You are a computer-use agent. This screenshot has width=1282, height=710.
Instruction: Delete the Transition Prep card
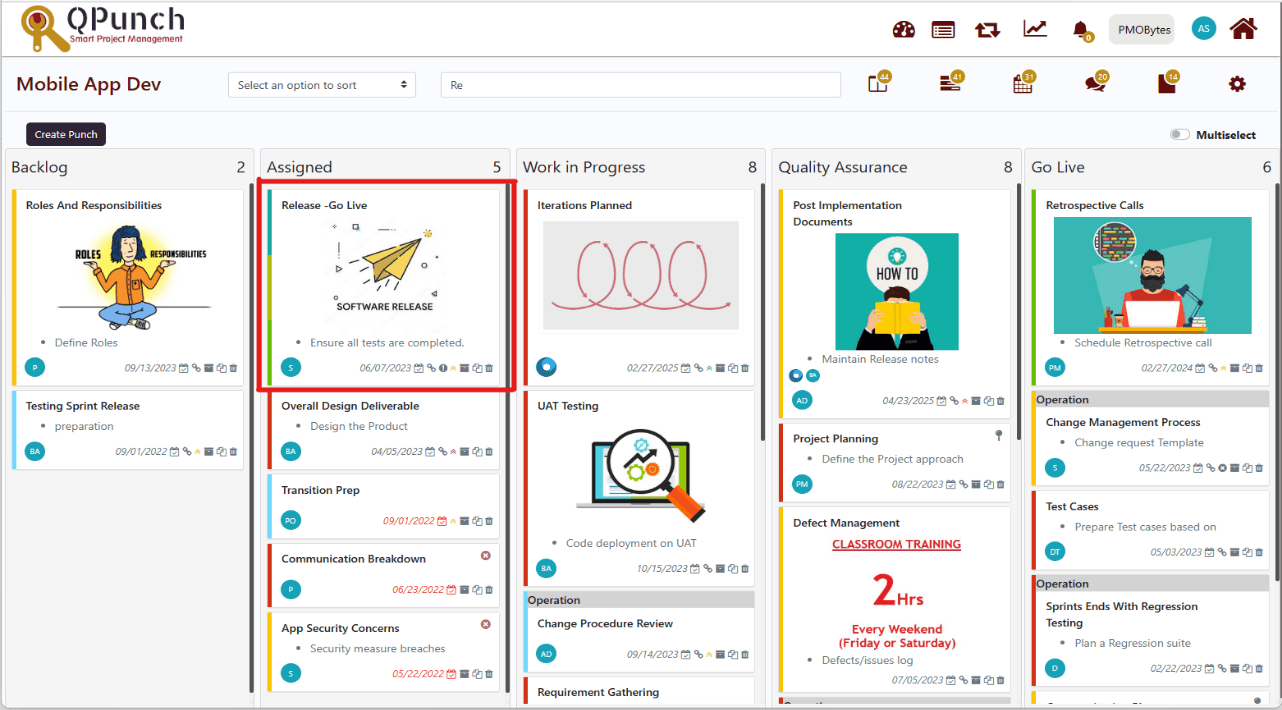491,521
